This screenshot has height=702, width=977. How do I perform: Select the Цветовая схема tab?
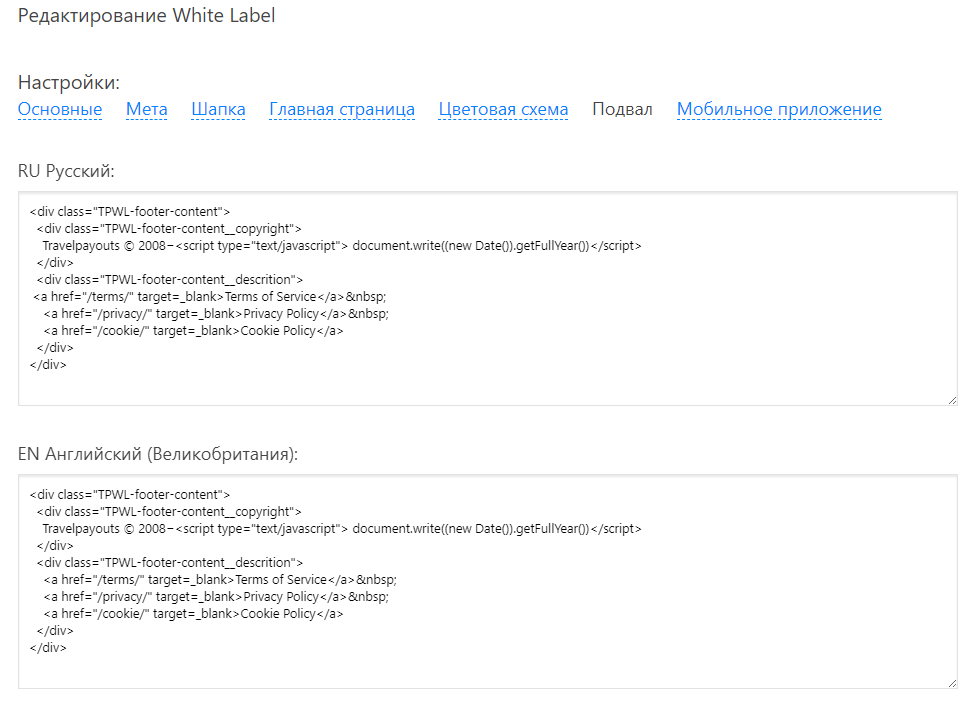pos(503,109)
